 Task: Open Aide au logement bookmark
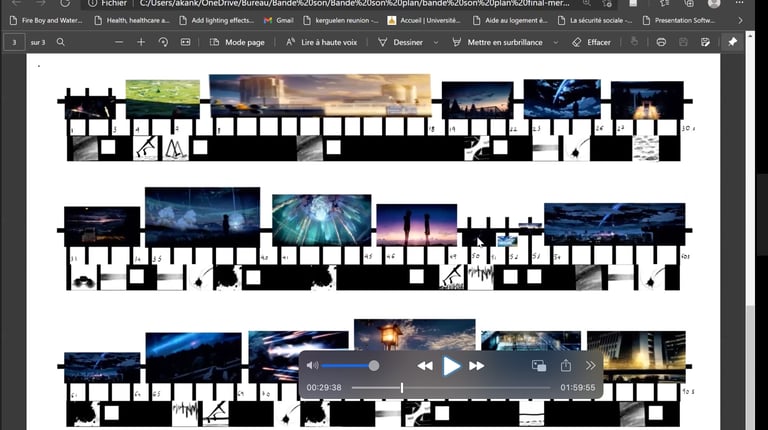click(510, 21)
